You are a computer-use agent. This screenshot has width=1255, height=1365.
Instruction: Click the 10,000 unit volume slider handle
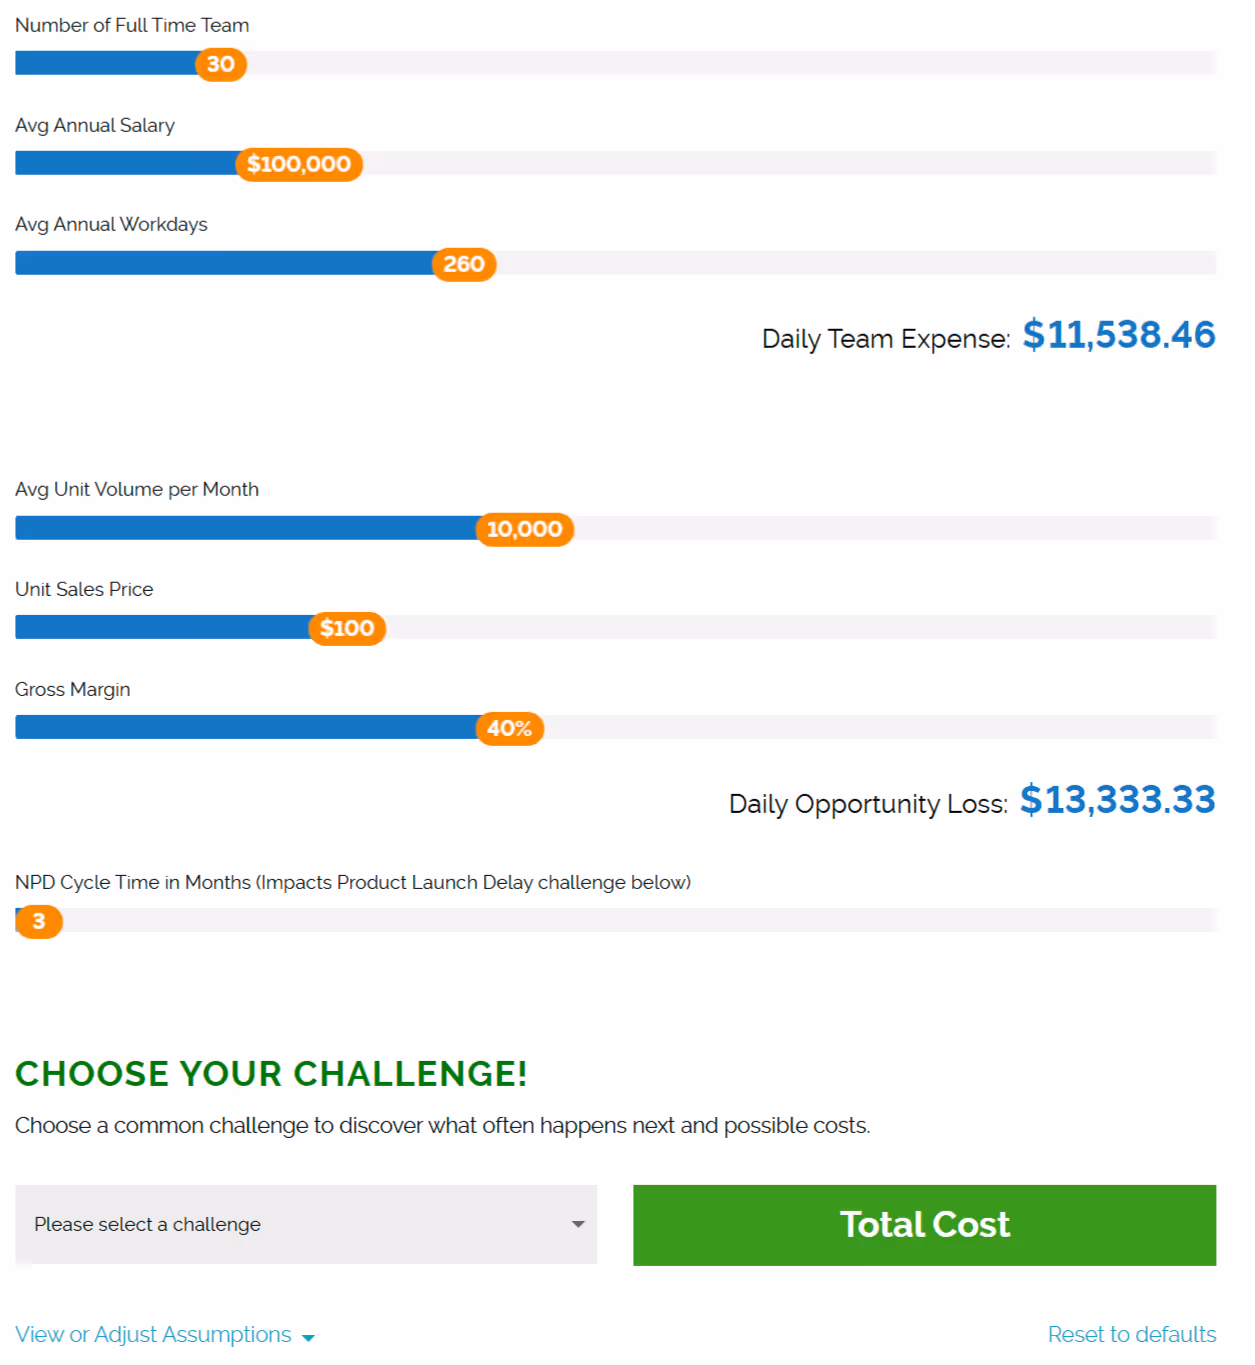pyautogui.click(x=526, y=529)
